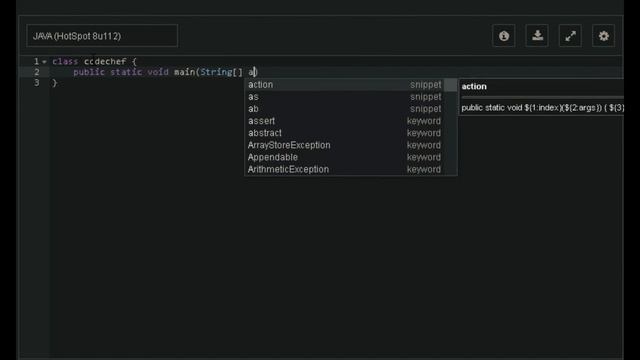The width and height of the screenshot is (640, 360).
Task: Click the 'ccdechef' class name in code
Action: (105, 61)
